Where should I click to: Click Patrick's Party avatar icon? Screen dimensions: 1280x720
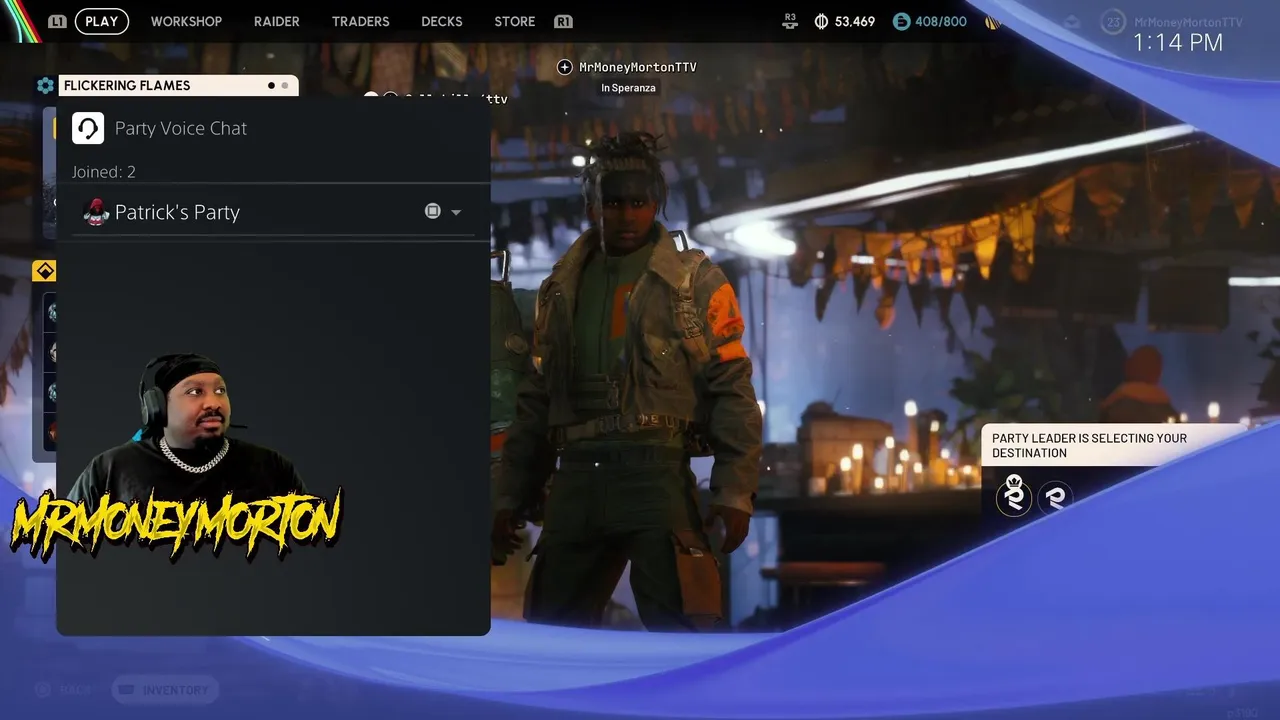coord(96,212)
